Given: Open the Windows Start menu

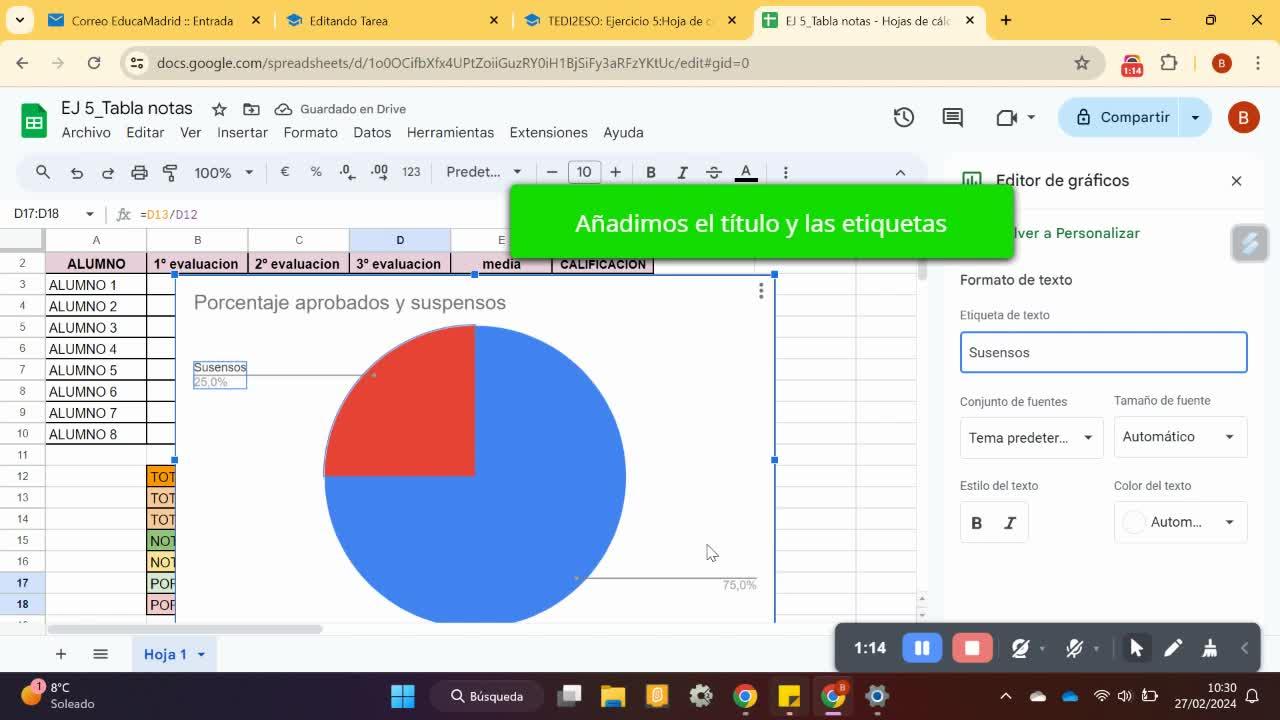Looking at the screenshot, I should point(403,696).
